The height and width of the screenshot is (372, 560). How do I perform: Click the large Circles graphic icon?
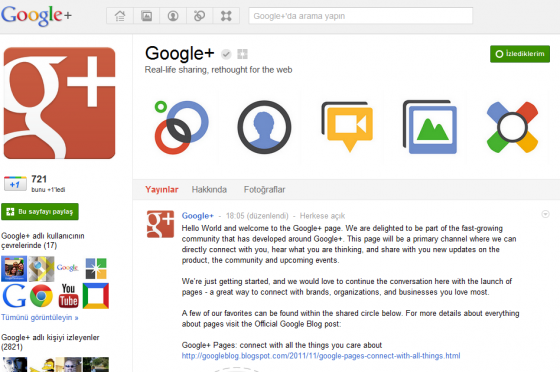pyautogui.click(x=181, y=127)
